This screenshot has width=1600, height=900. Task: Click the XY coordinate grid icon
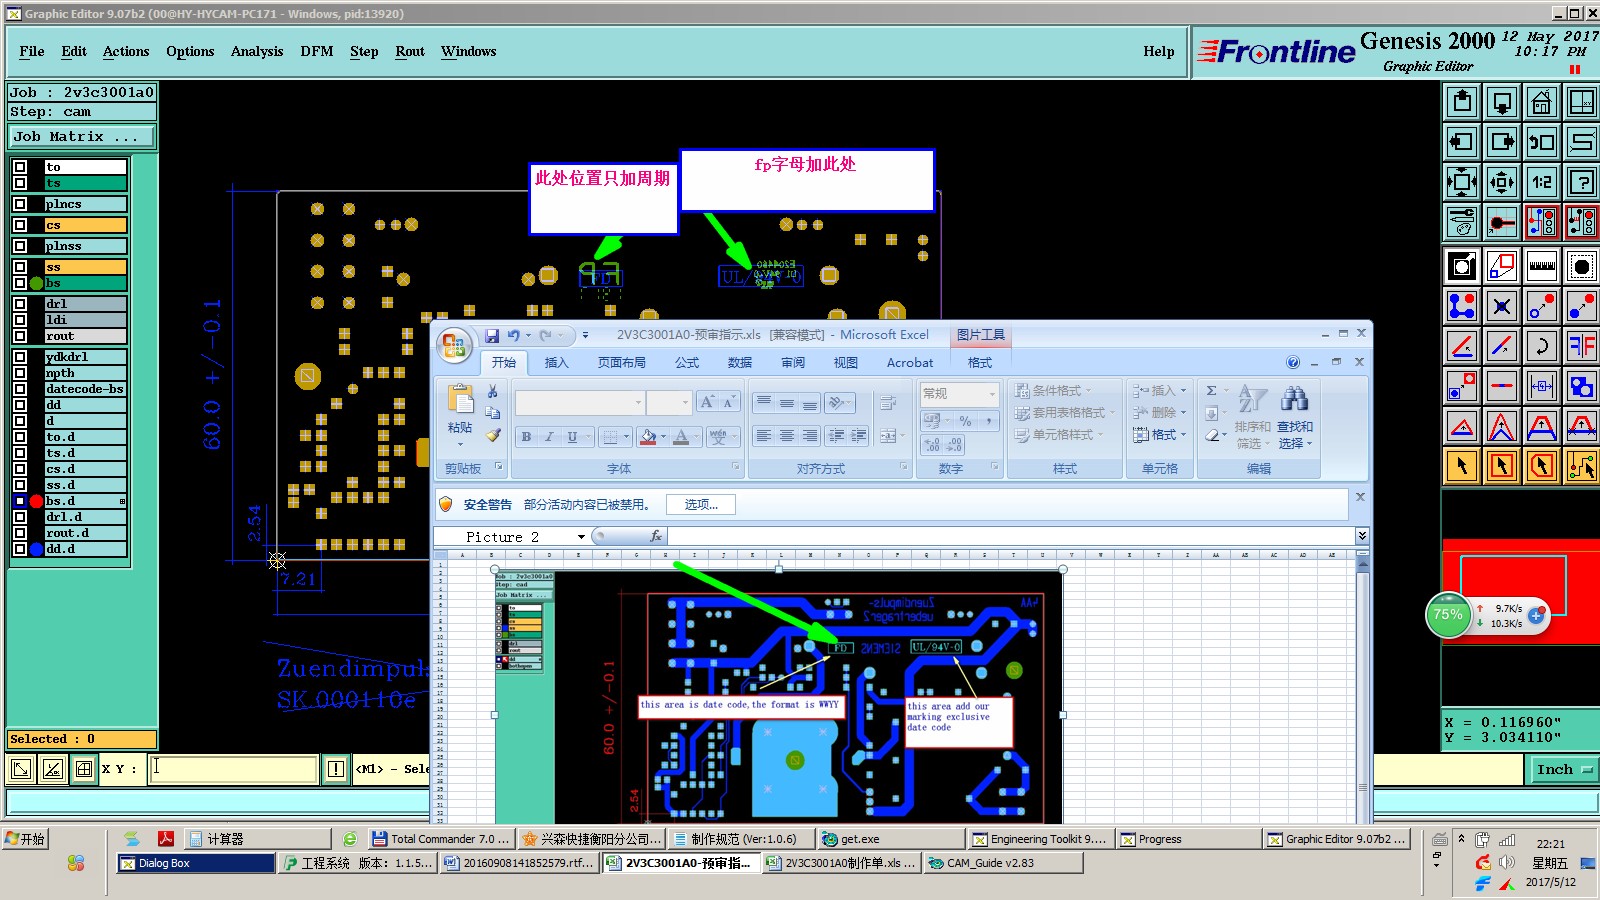click(84, 769)
